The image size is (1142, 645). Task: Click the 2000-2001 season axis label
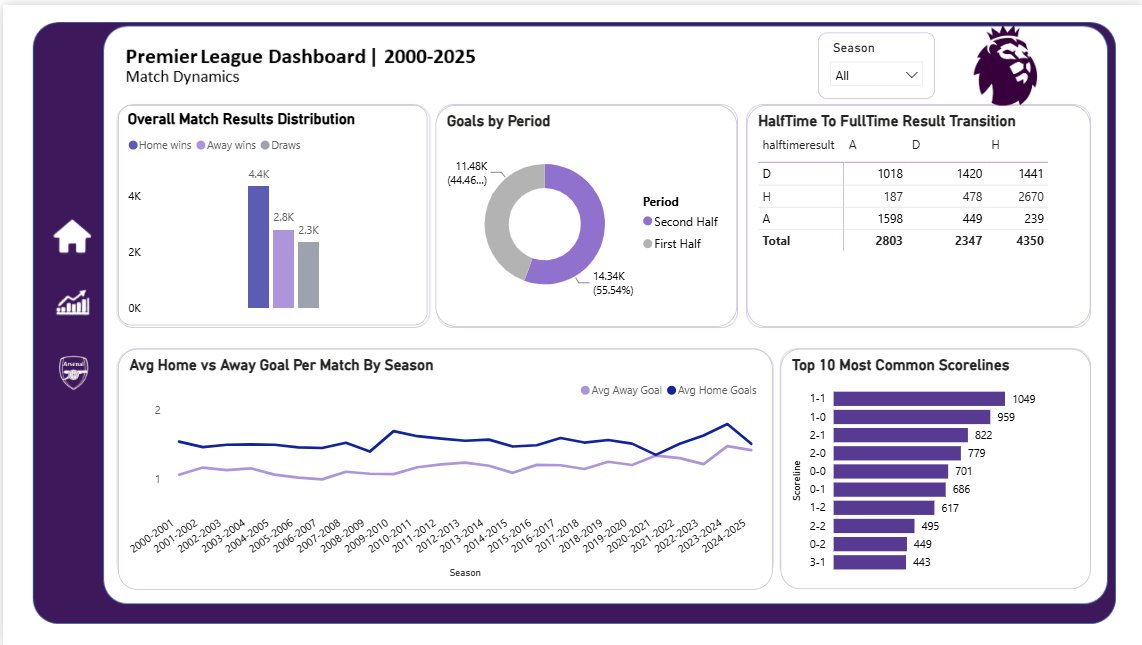click(x=152, y=537)
